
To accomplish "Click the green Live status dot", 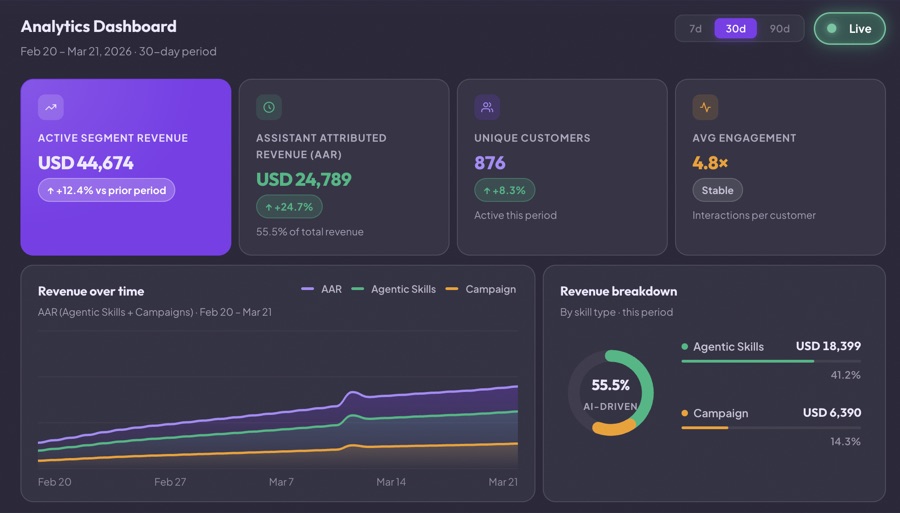I will 831,29.
